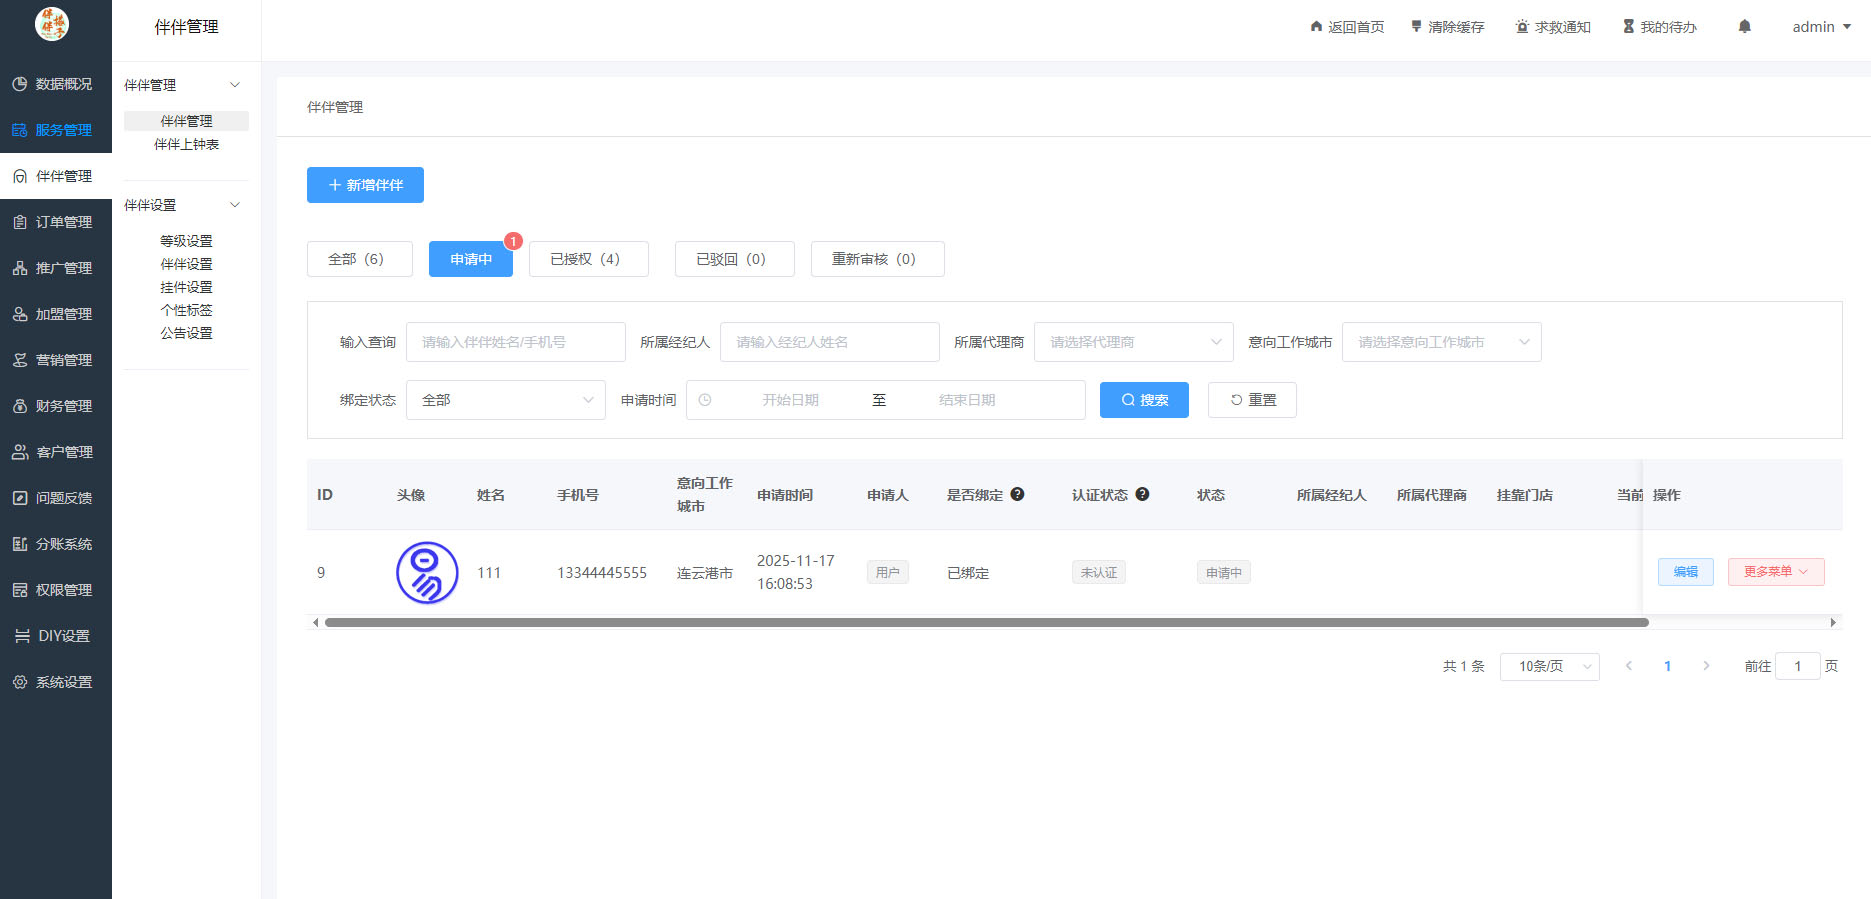Click the clock icon in 申请时间 field
This screenshot has width=1871, height=899.
point(705,400)
